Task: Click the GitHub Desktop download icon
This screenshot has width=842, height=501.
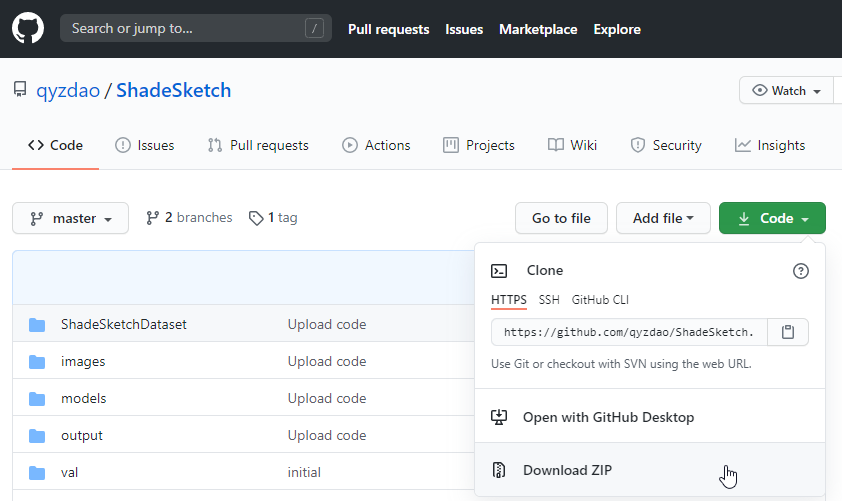Action: click(x=499, y=417)
